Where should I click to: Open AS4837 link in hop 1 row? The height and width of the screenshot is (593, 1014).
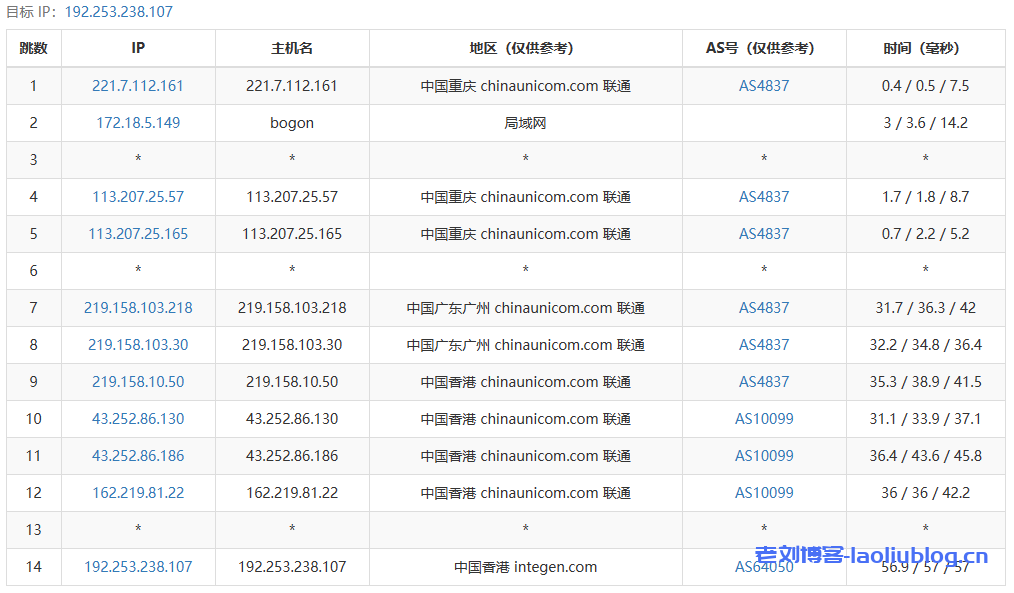tap(764, 85)
